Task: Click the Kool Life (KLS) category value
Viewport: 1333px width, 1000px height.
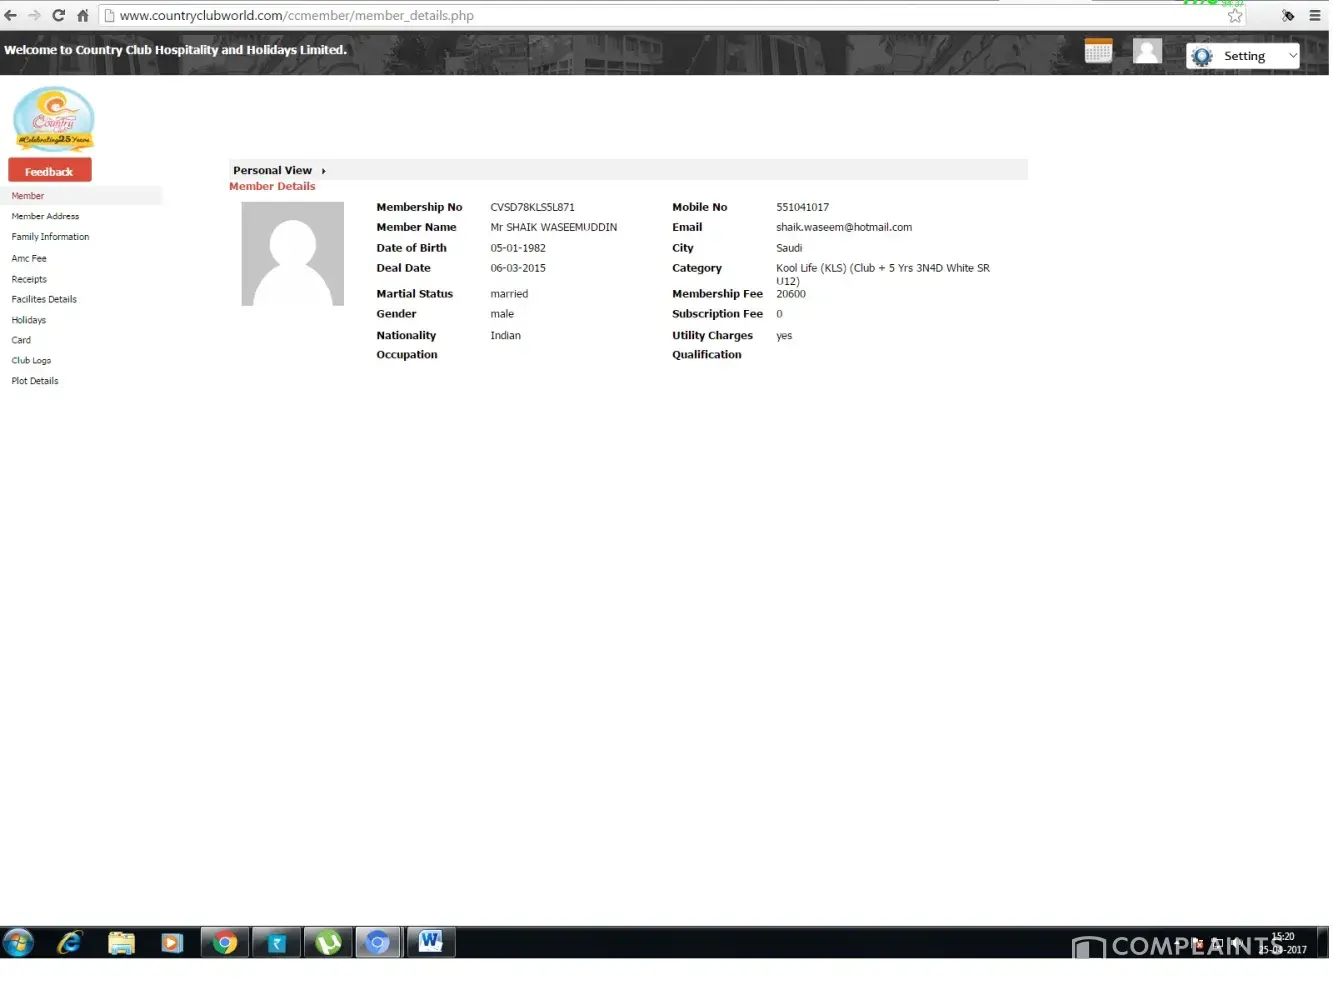Action: coord(883,274)
